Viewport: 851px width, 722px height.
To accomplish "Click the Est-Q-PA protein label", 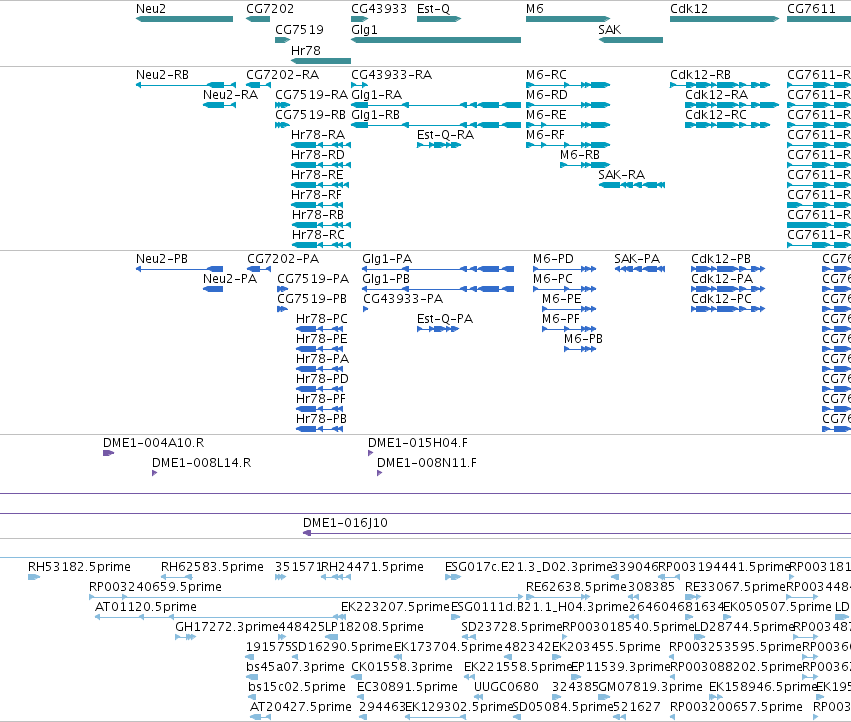I will [445, 319].
